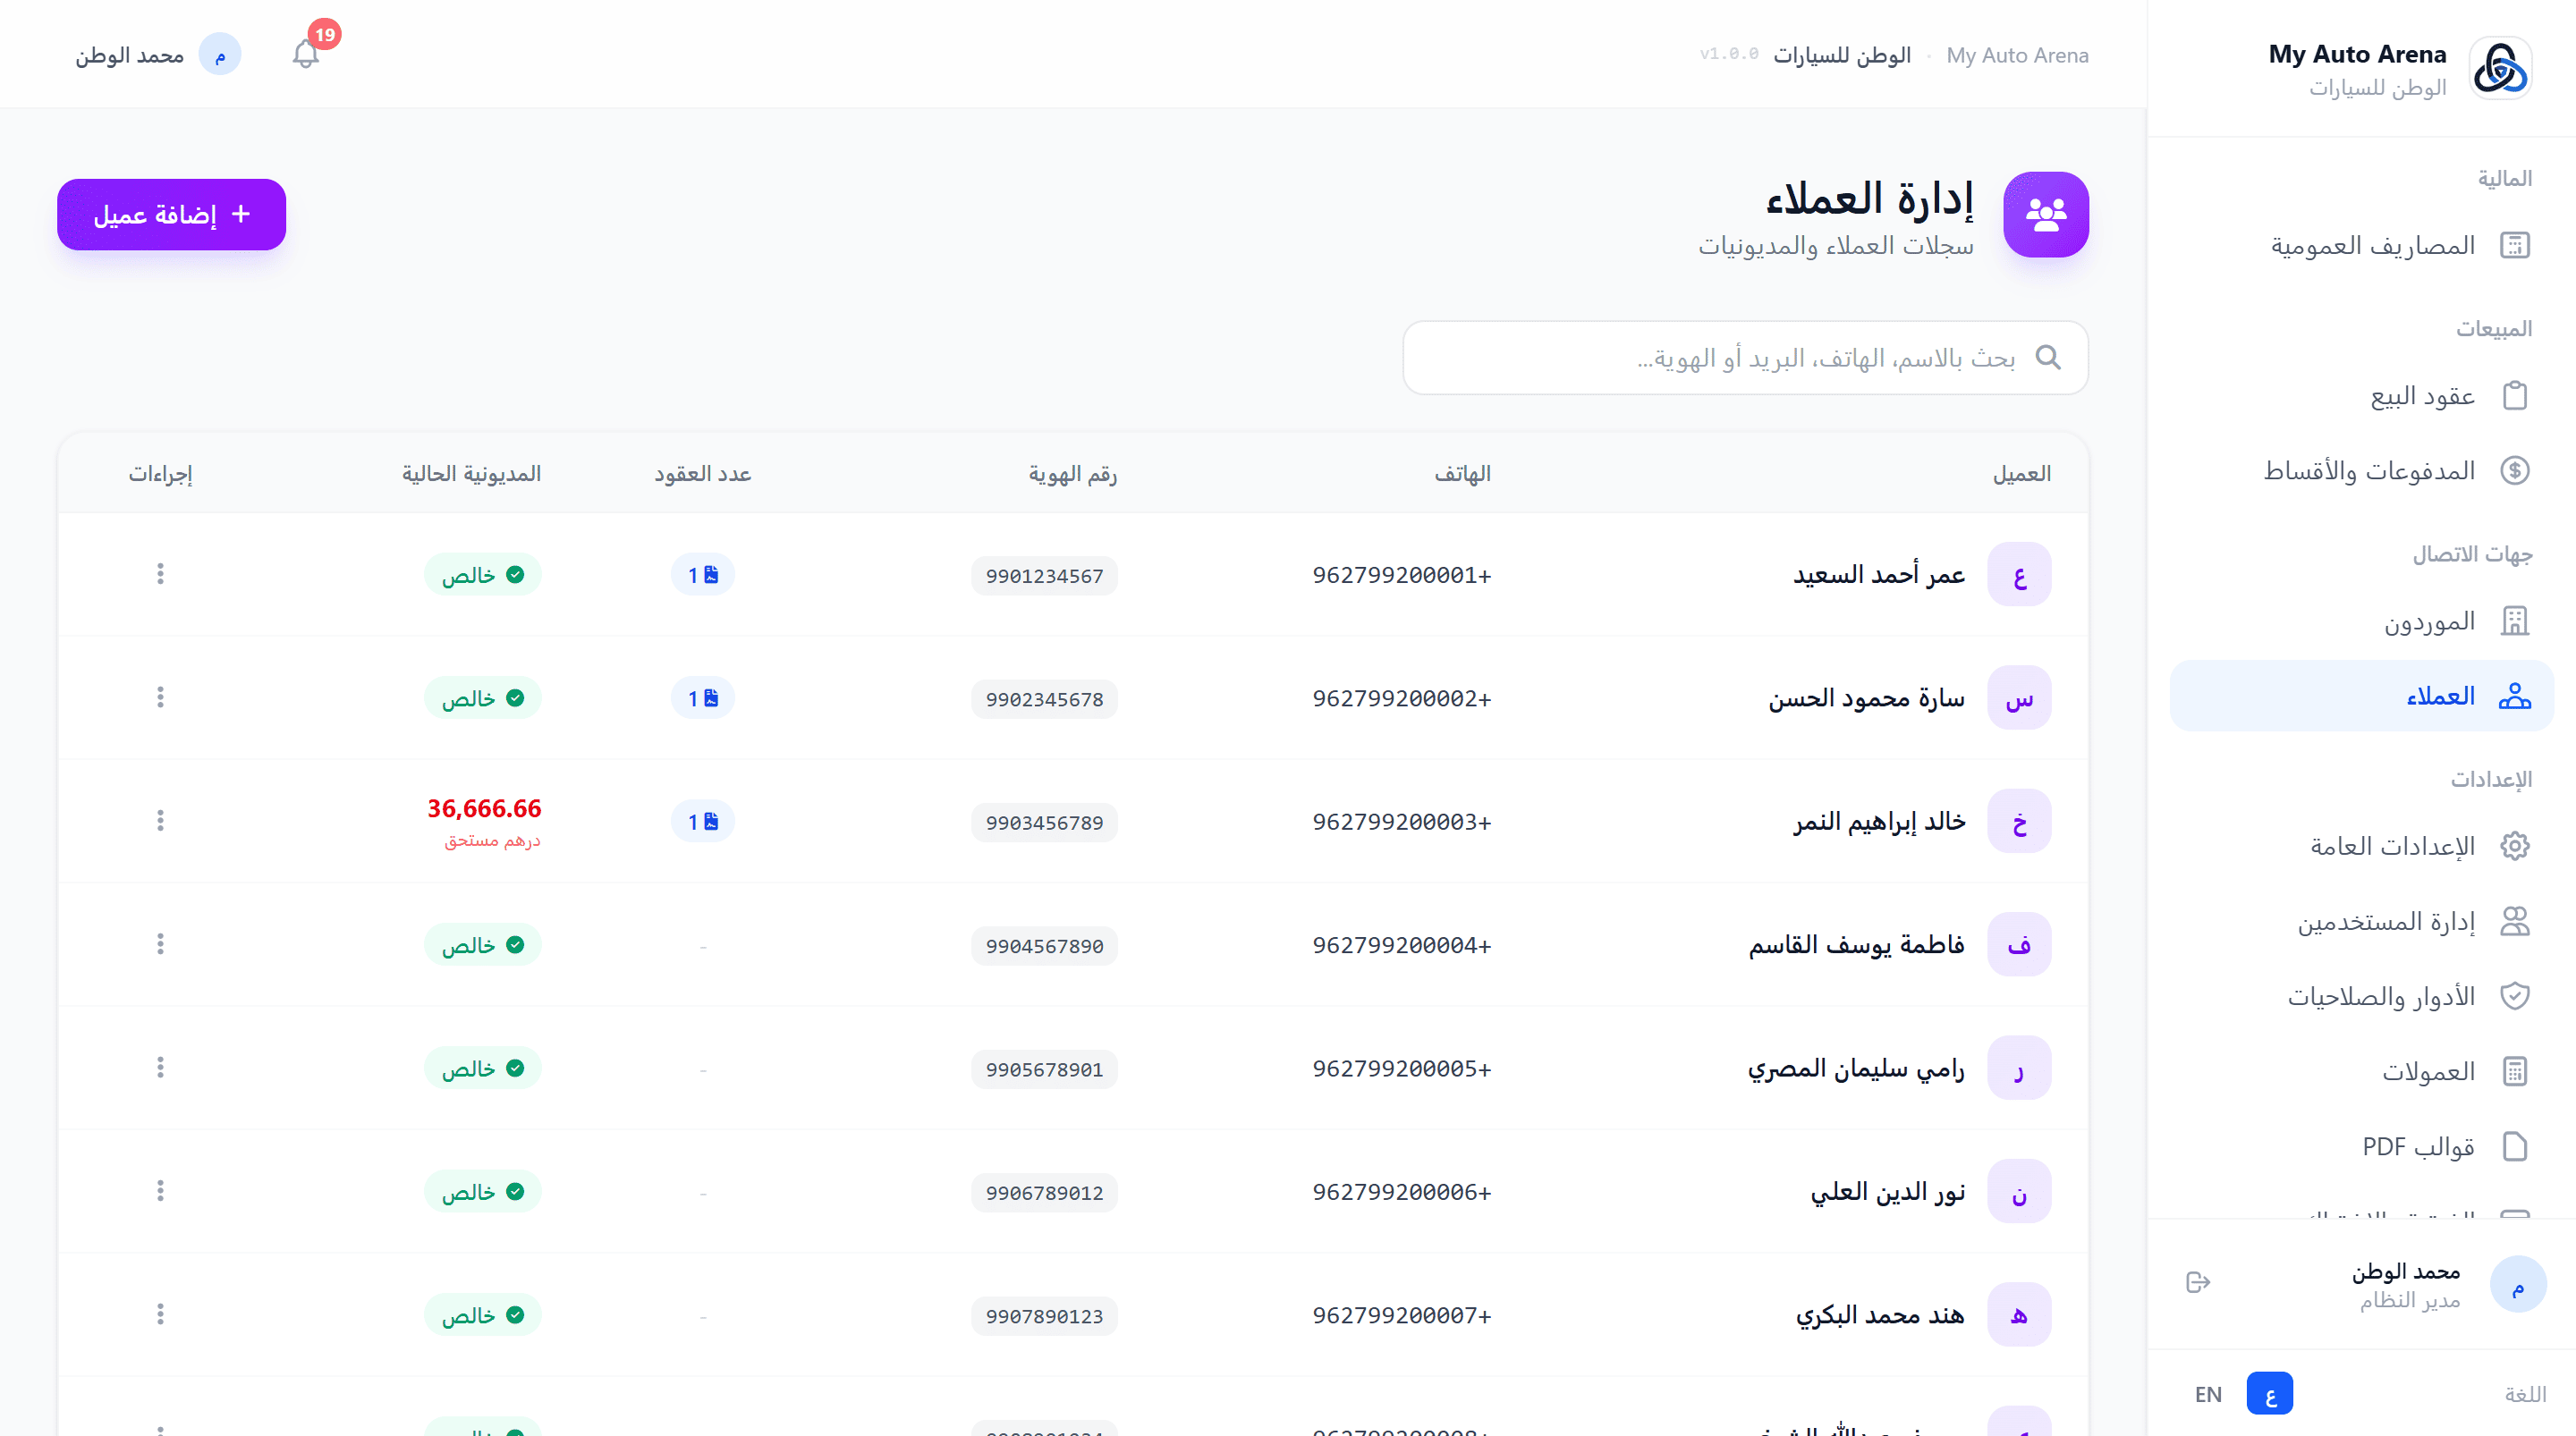Image resolution: width=2576 pixels, height=1436 pixels.
Task: Click avatar ن of نور الدين العلي
Action: coord(2019,1191)
